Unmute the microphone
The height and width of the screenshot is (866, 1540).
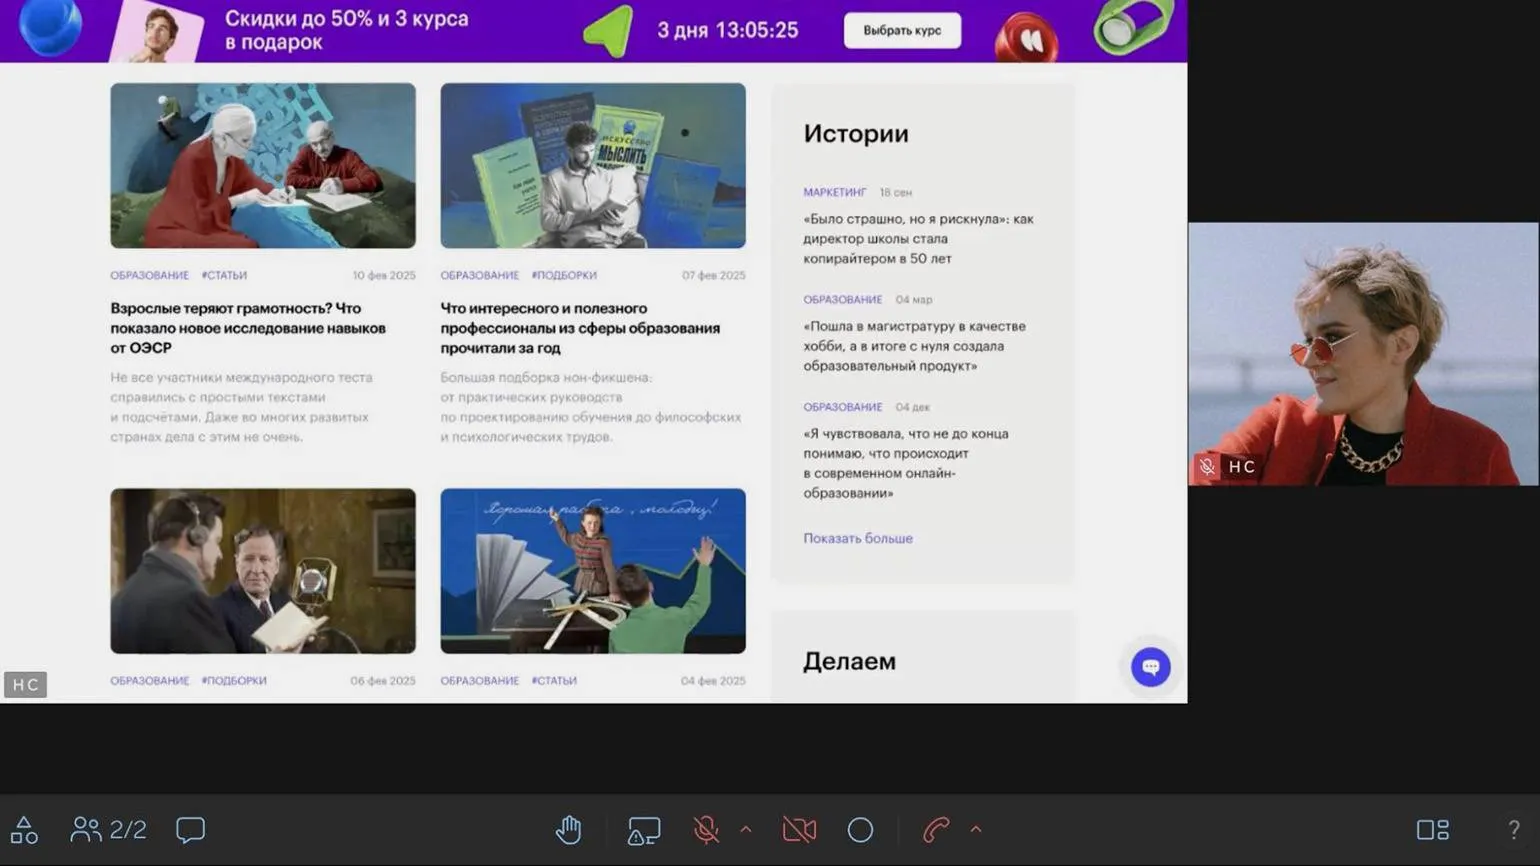(x=706, y=830)
